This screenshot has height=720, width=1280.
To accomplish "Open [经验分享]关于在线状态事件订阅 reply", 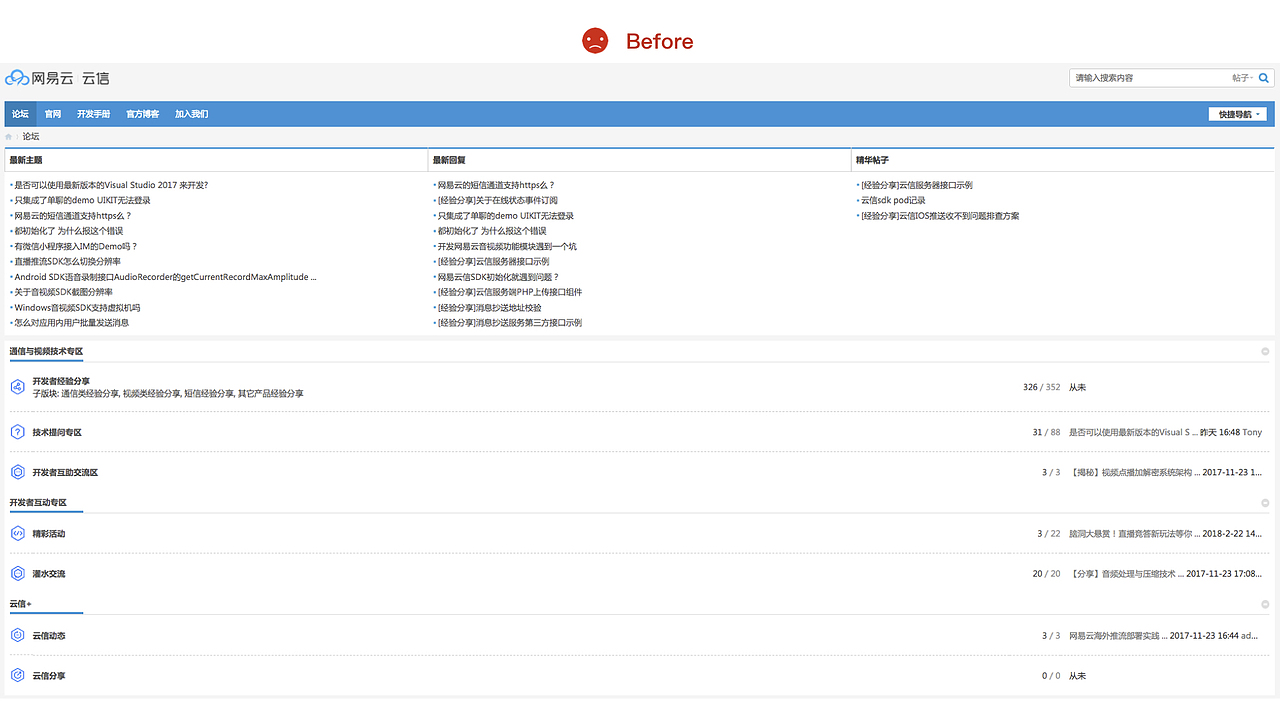I will pyautogui.click(x=497, y=200).
